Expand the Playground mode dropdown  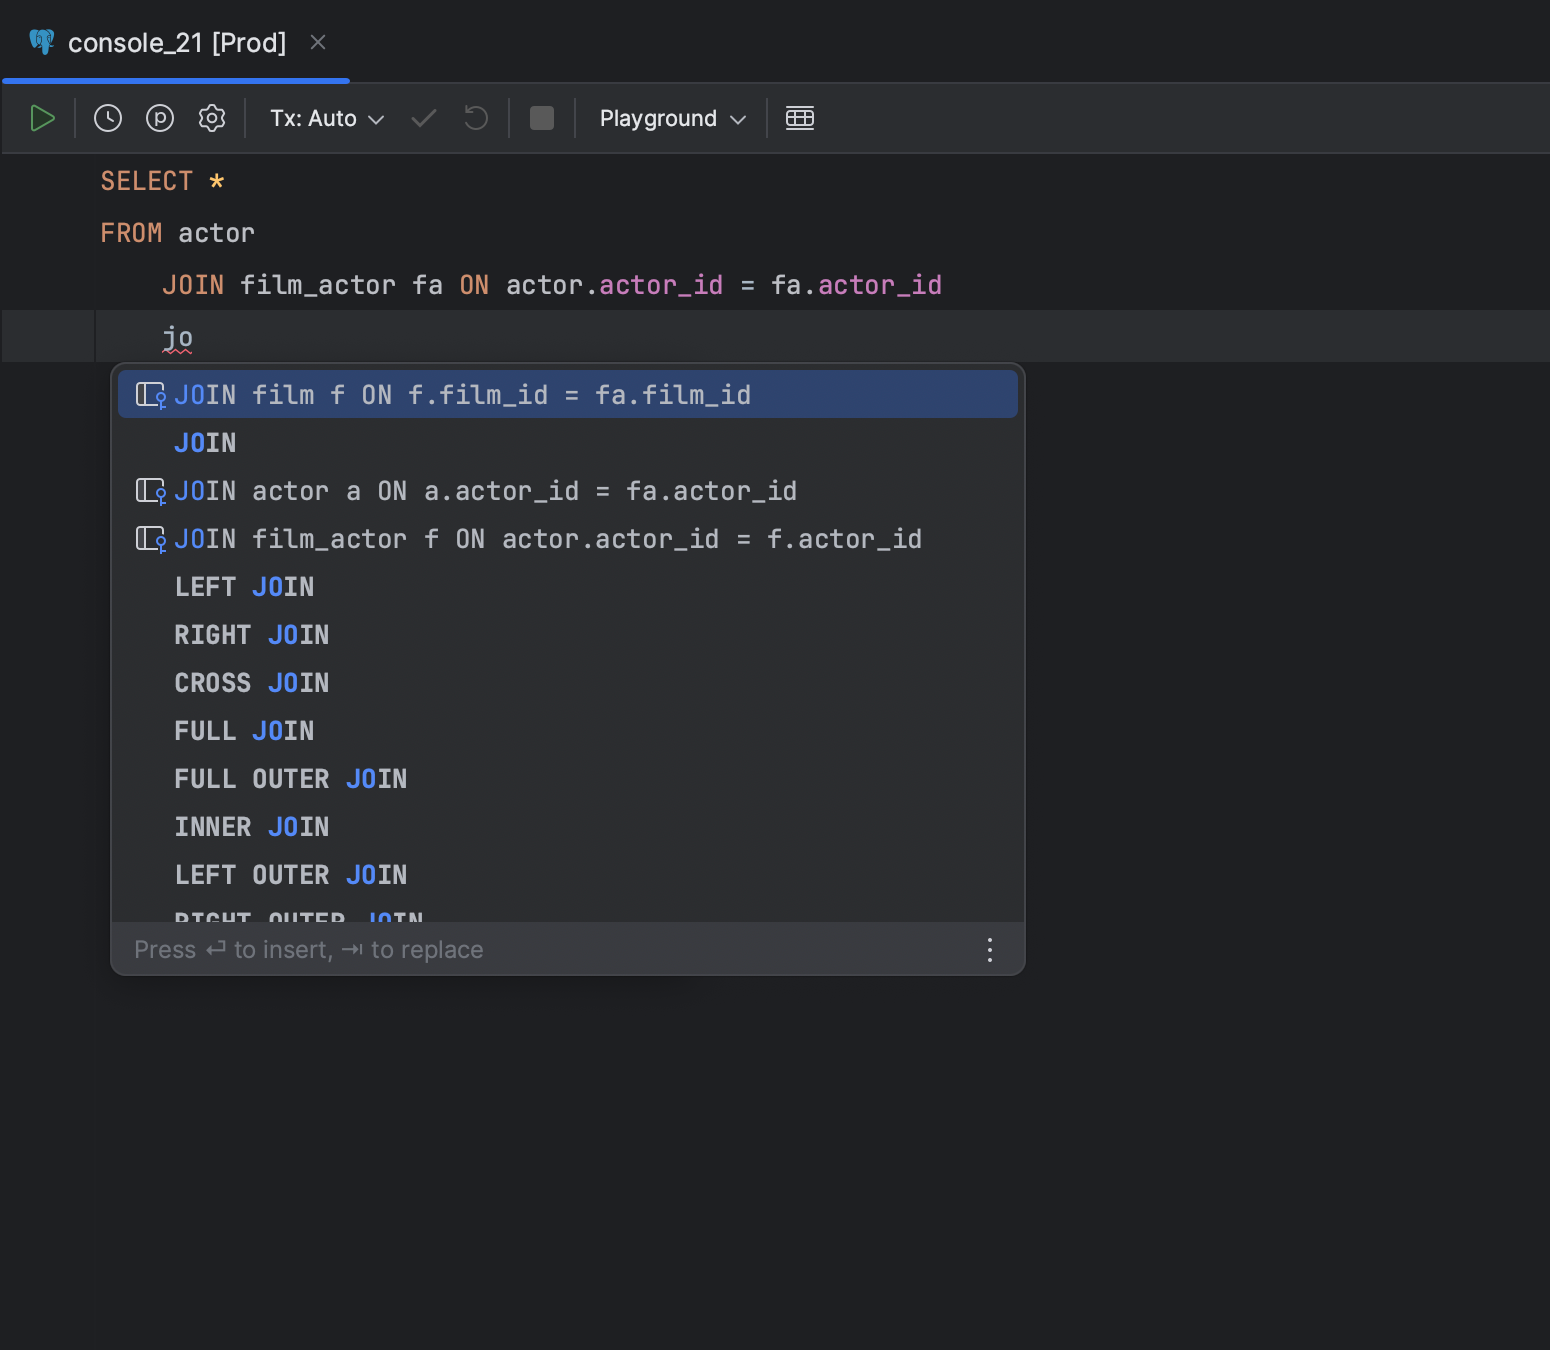pos(672,118)
